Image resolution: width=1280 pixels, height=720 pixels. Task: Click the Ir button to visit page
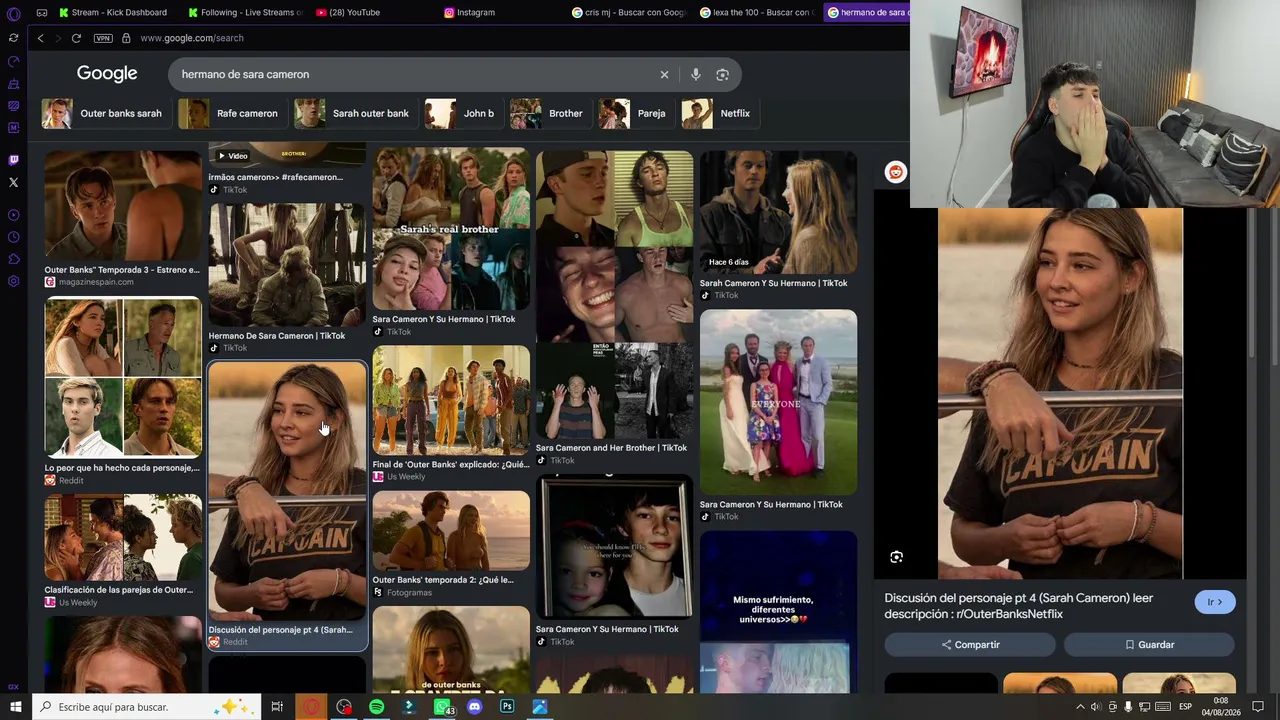1215,602
